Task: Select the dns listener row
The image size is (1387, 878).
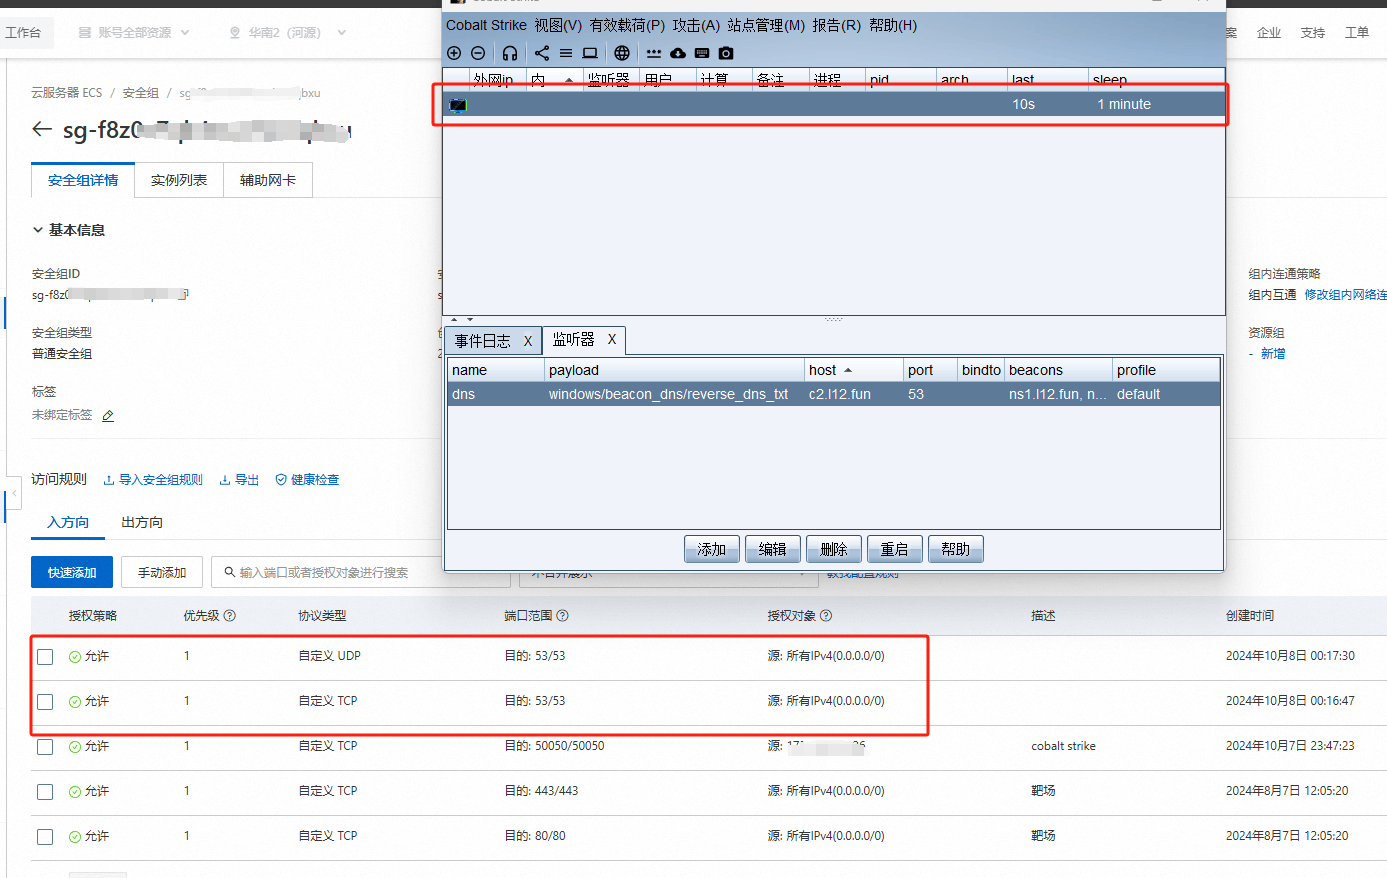Action: [834, 394]
